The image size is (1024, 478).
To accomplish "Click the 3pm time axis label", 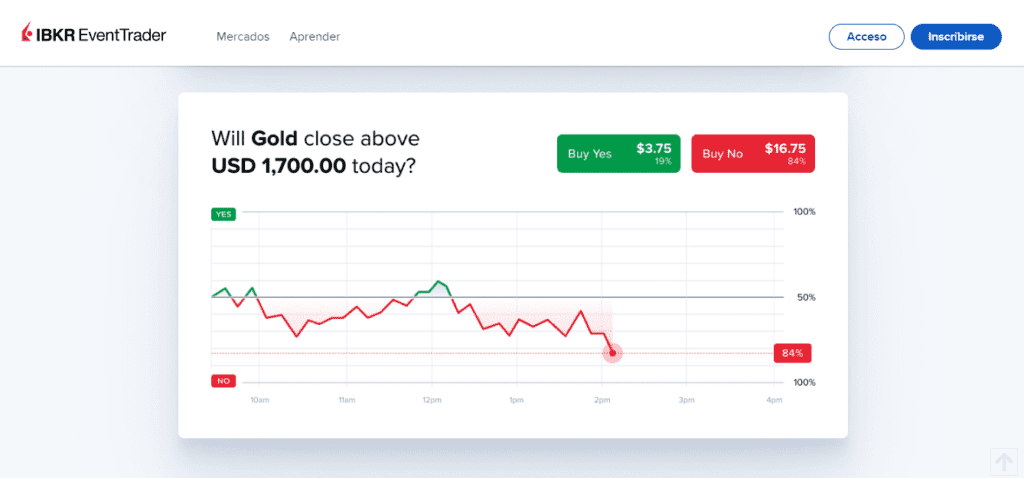I will (687, 400).
